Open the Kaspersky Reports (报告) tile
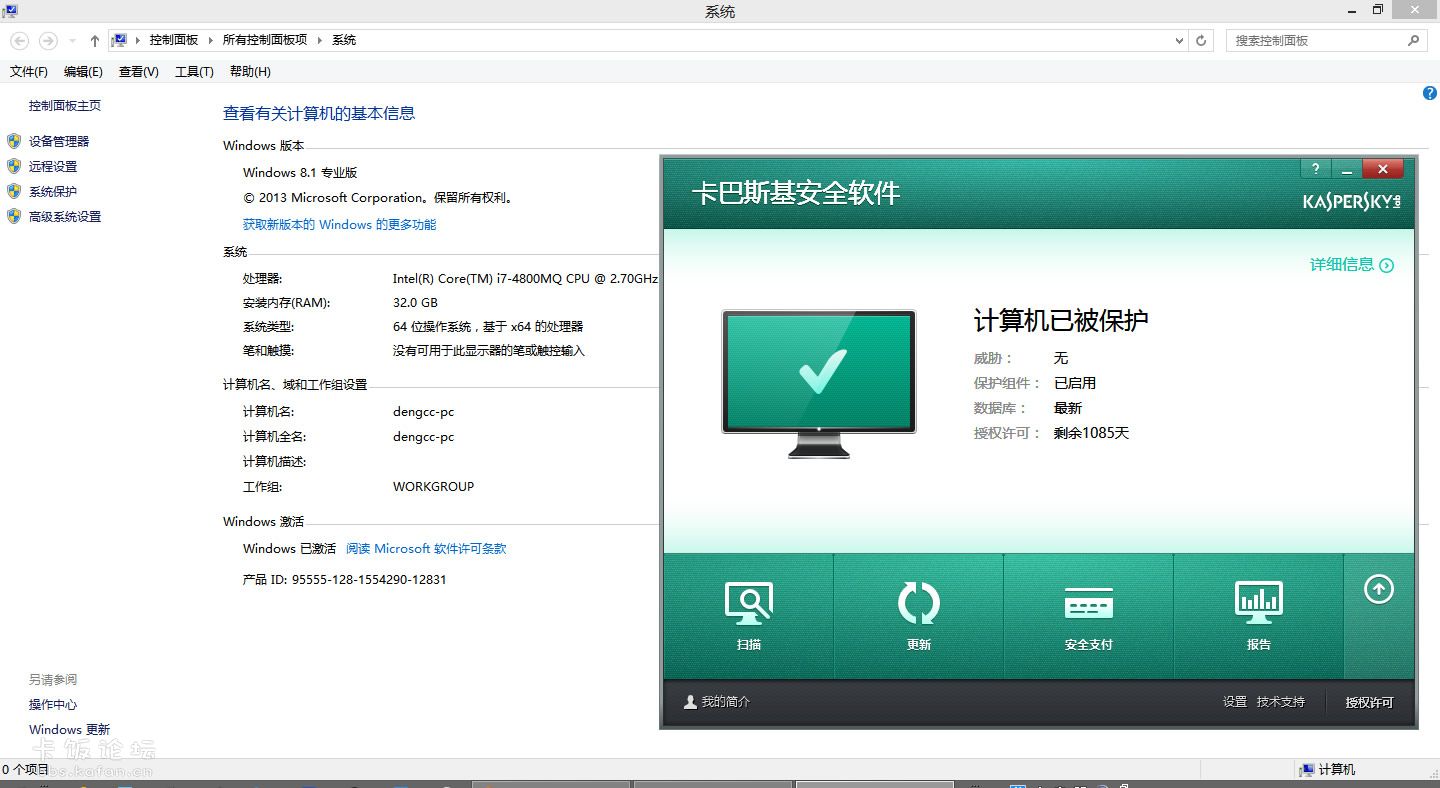 [1258, 616]
